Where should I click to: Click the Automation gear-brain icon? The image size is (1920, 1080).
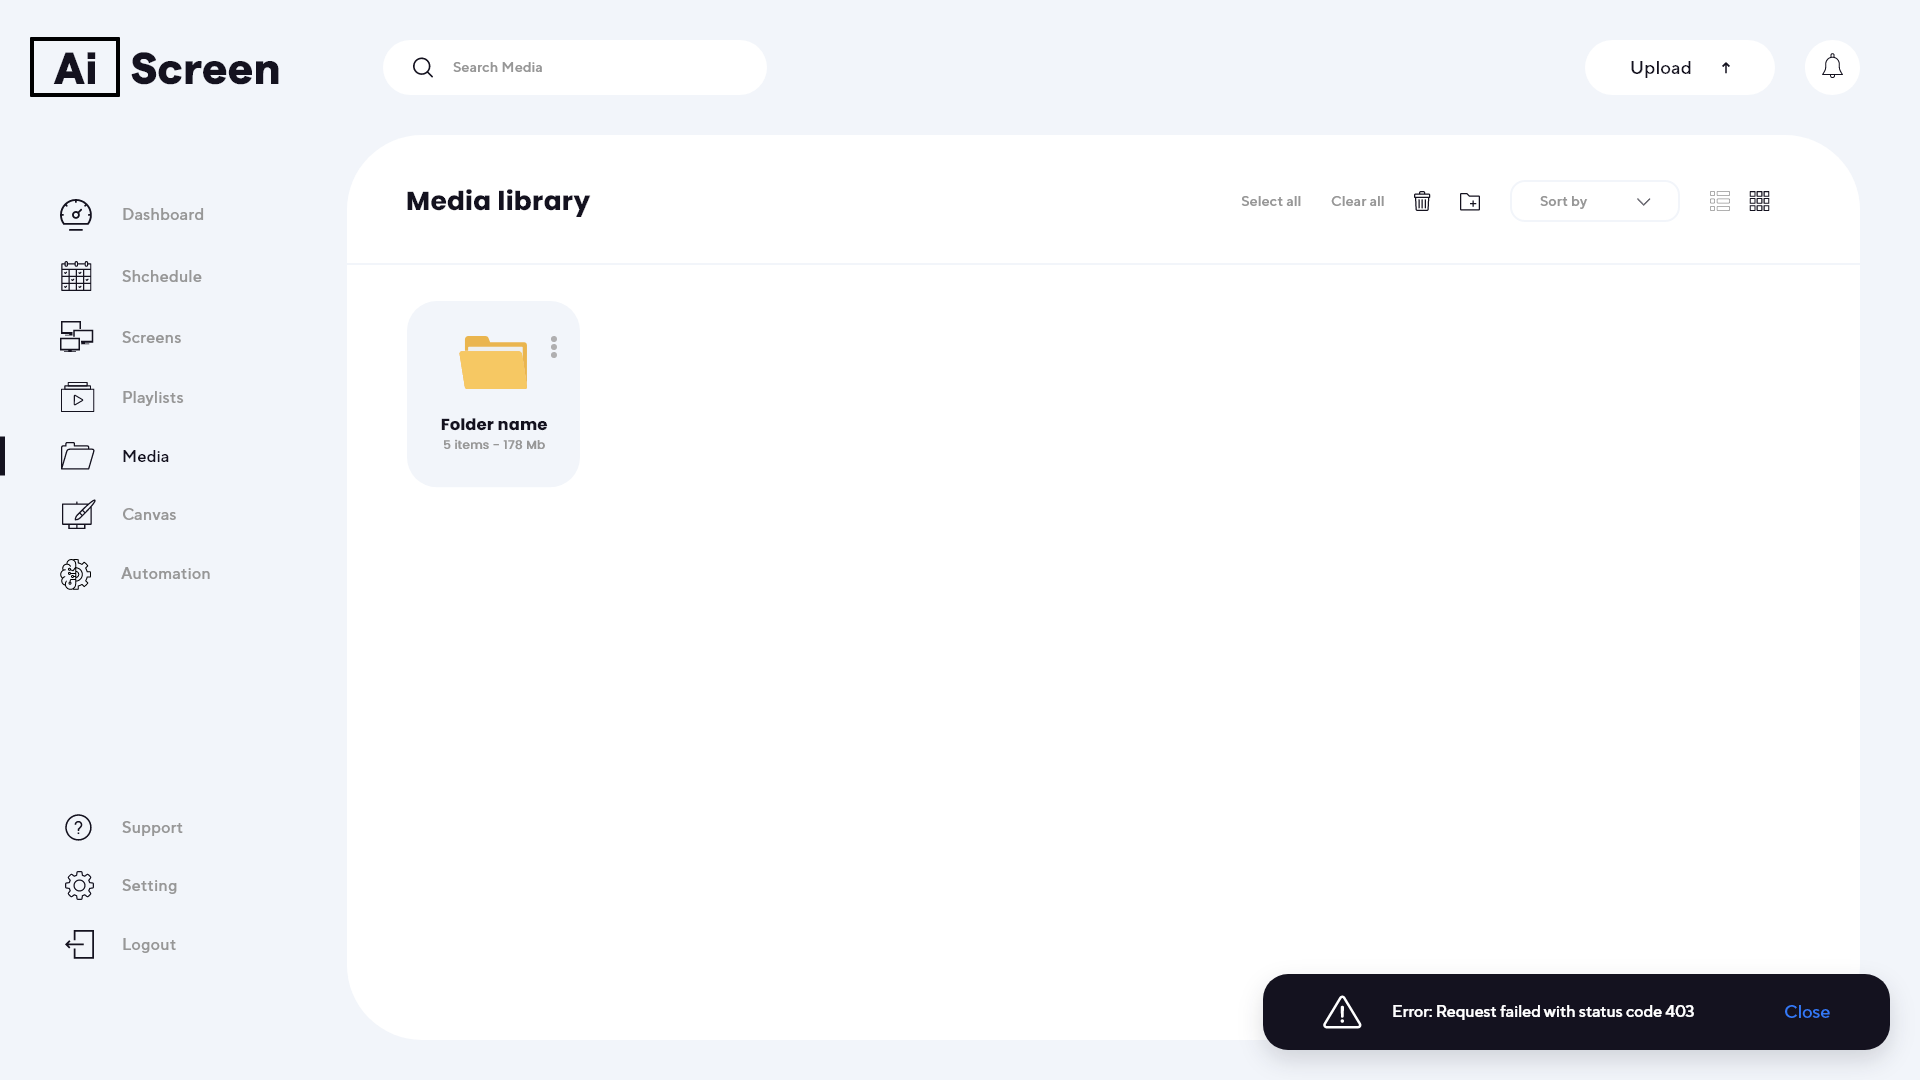(76, 574)
